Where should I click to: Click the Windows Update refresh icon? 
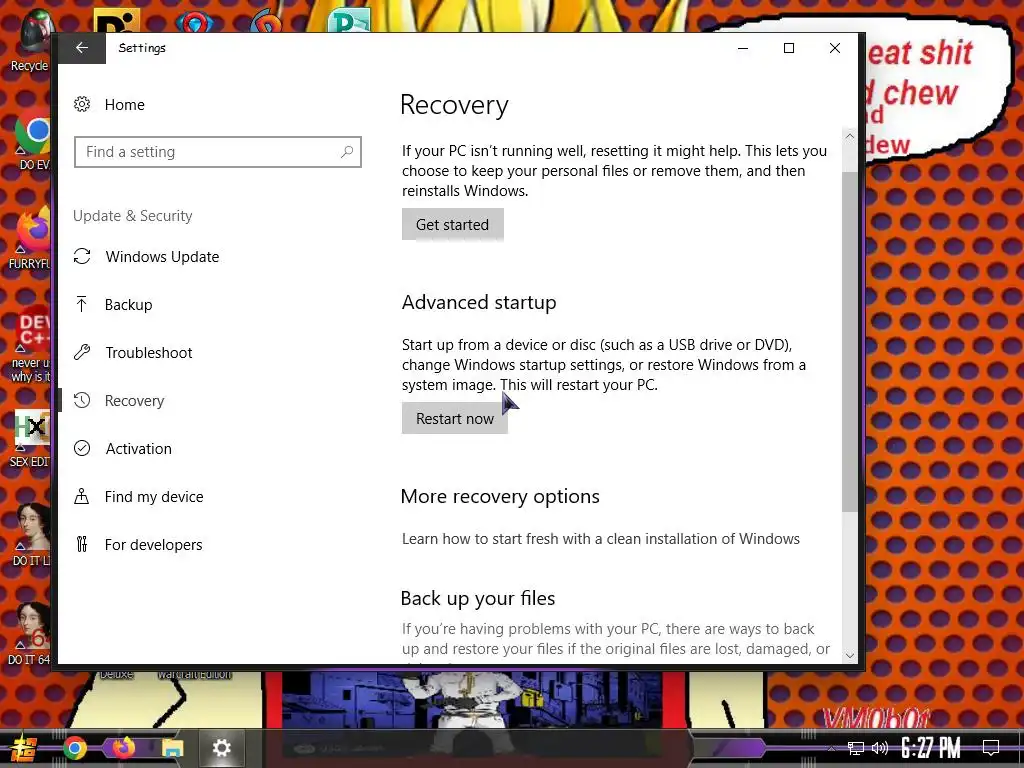82,257
